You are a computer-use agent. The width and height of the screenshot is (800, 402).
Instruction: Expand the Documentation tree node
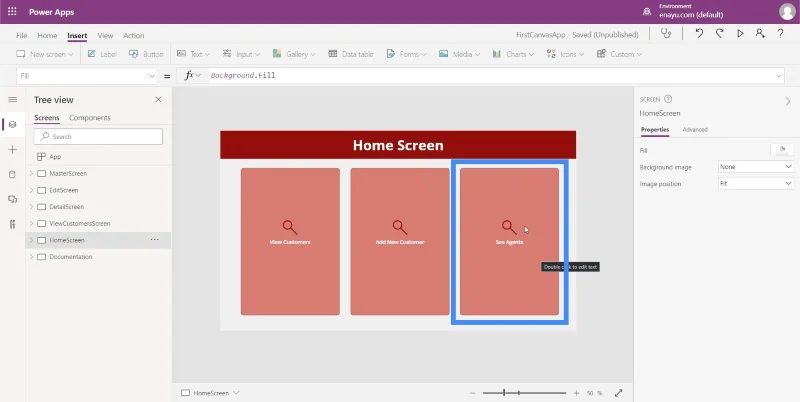point(31,257)
